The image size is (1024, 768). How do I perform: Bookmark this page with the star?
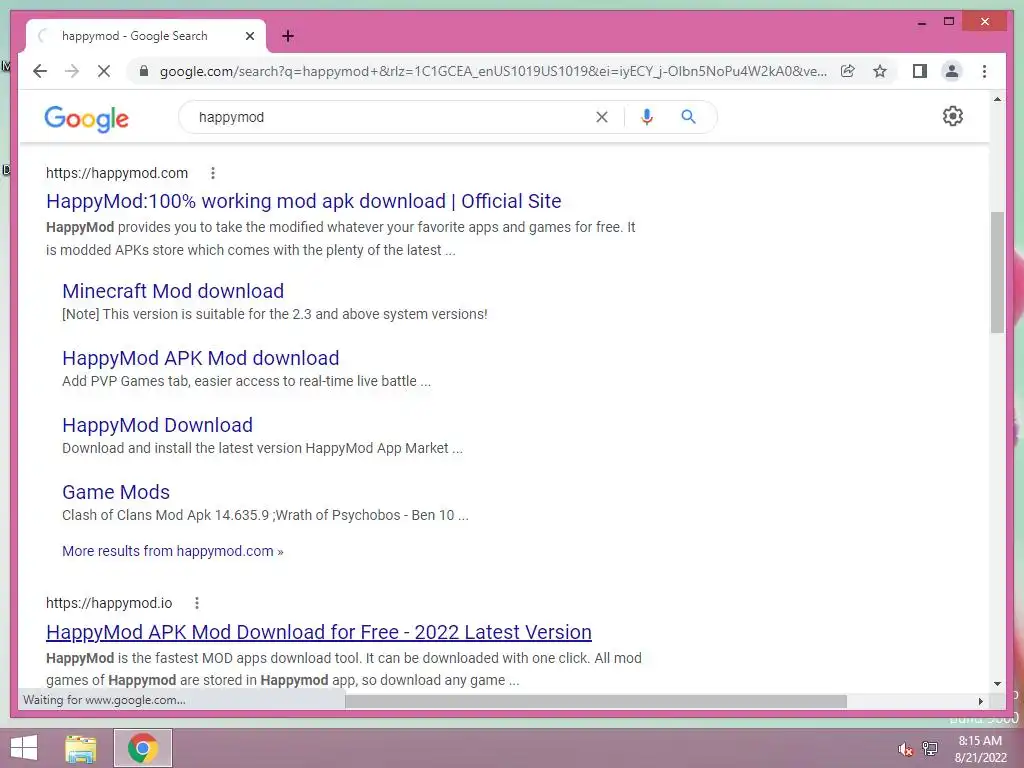coord(880,71)
